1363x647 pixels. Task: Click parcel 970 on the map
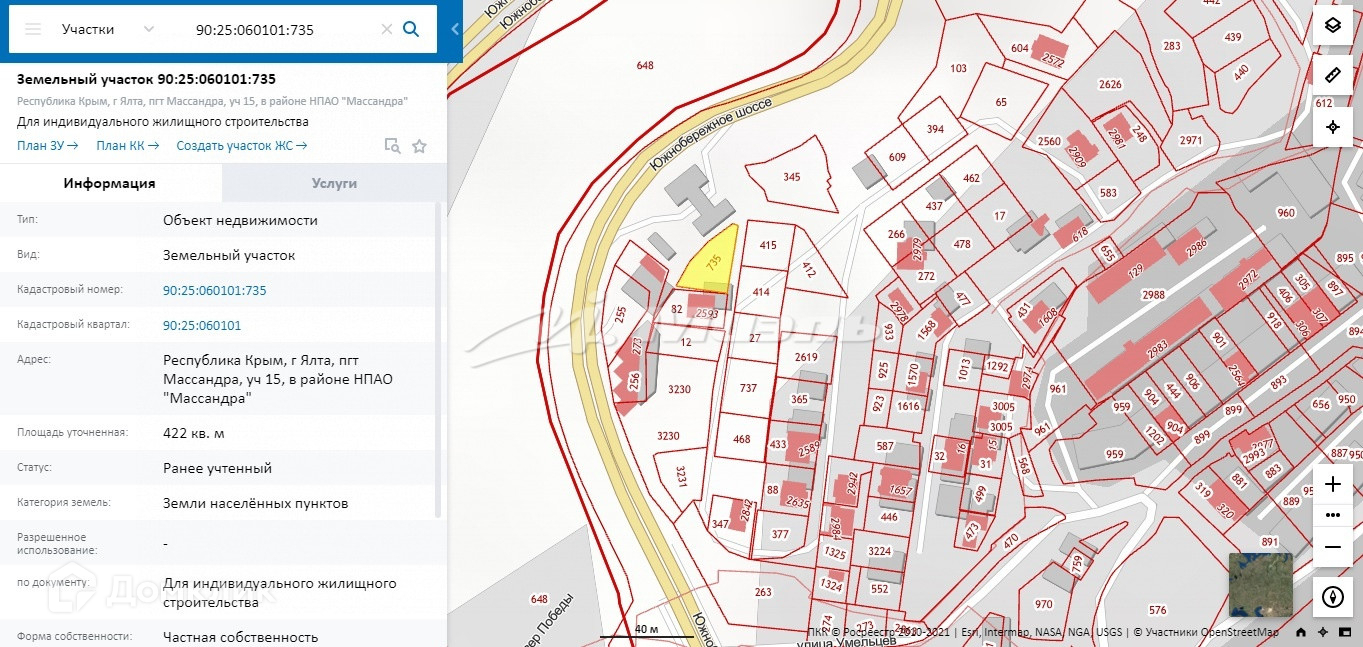coord(1043,604)
